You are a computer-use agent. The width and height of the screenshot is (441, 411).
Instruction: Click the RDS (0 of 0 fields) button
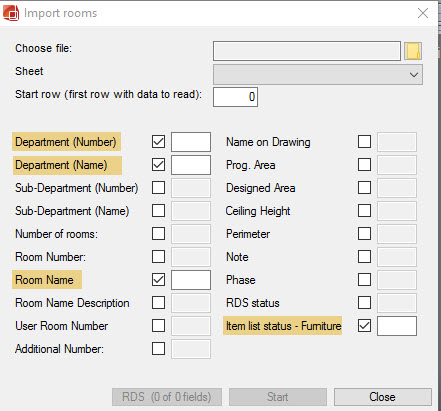[167, 397]
